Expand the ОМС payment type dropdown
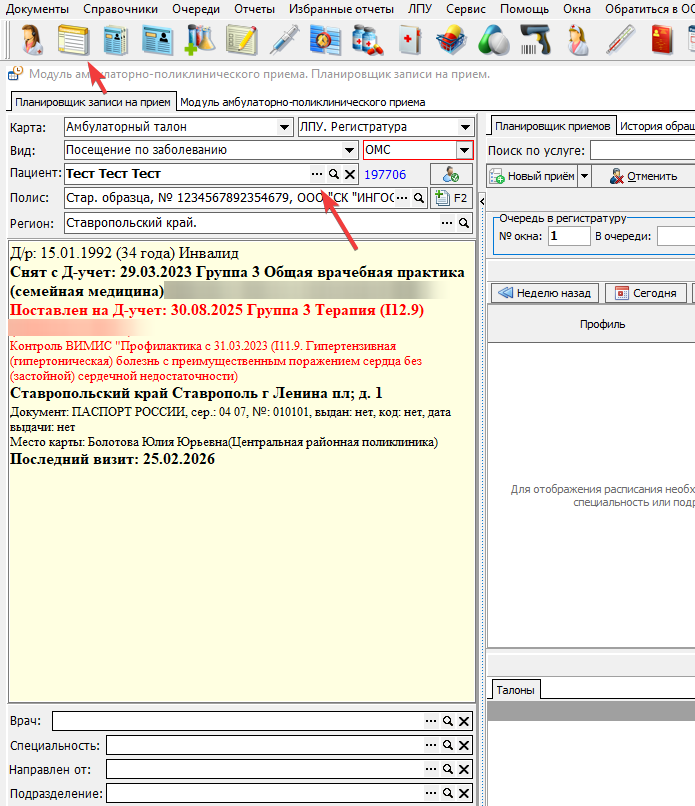695x806 pixels. click(464, 151)
